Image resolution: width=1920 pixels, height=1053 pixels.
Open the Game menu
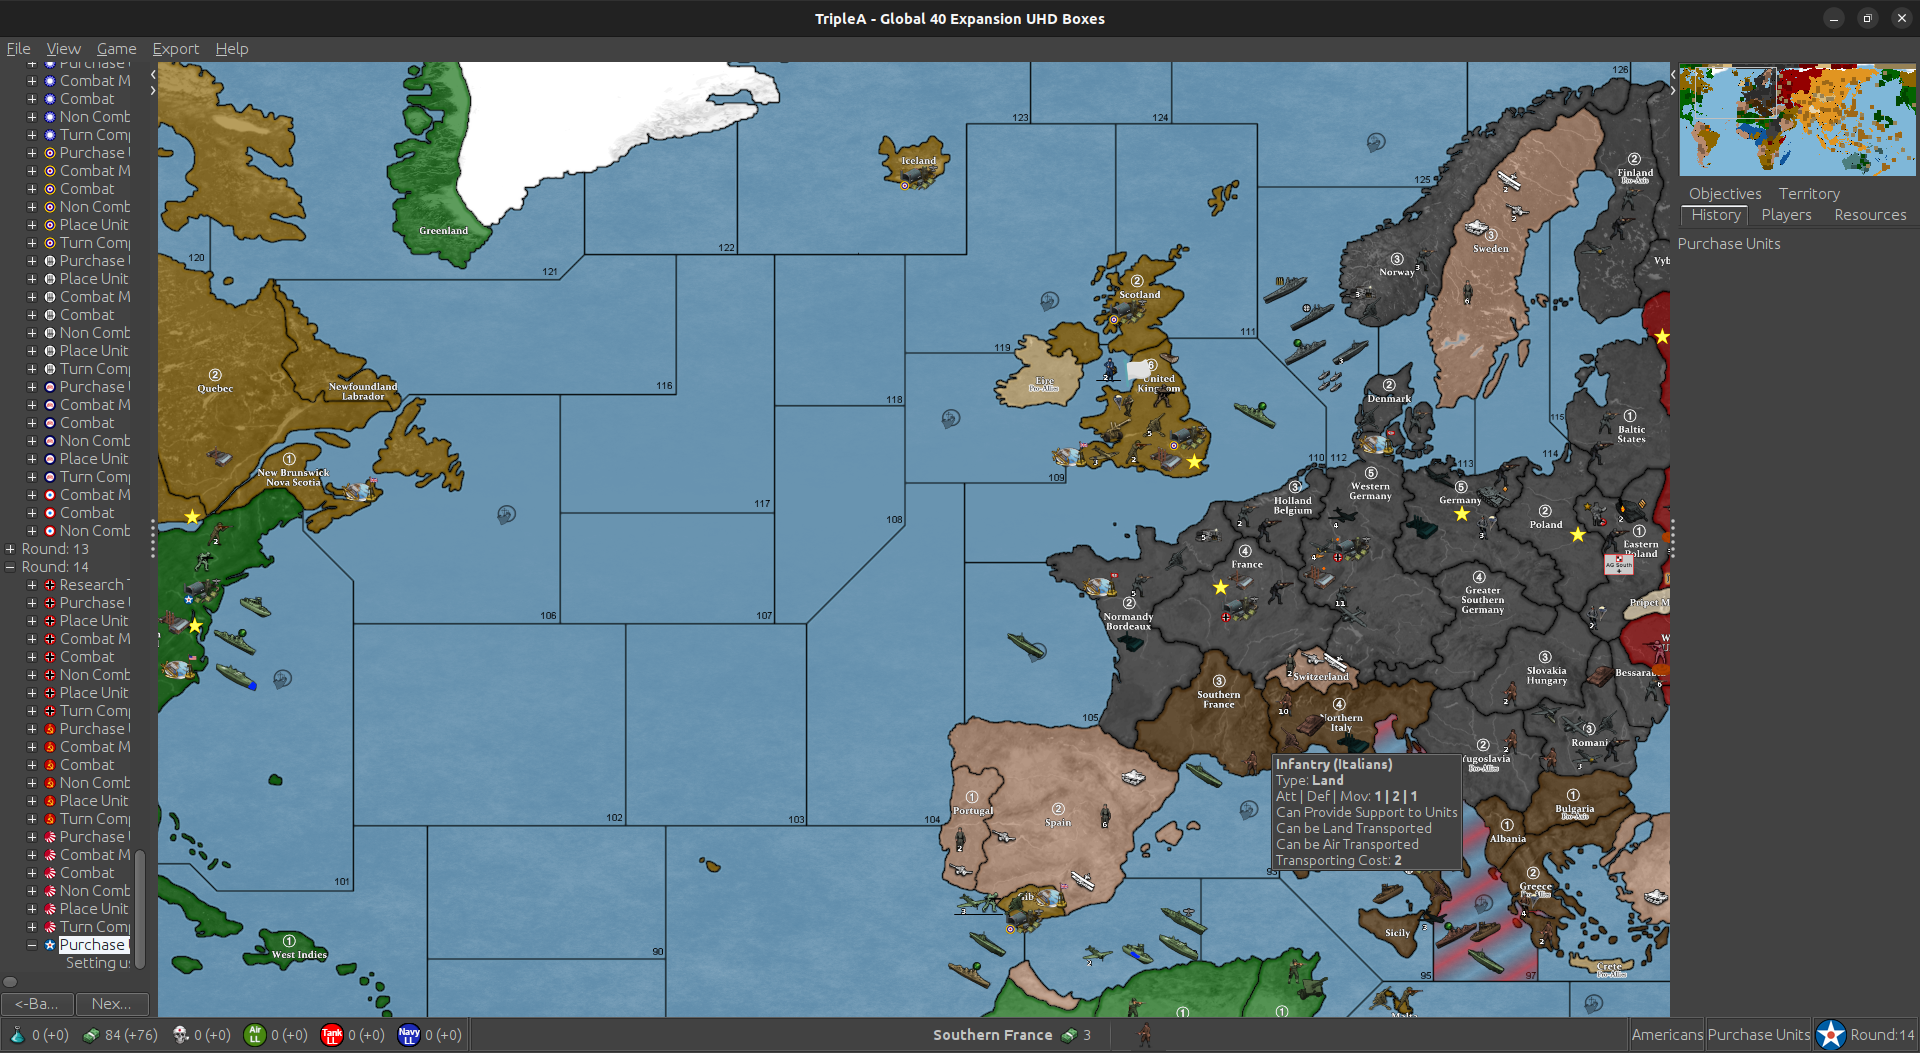(116, 49)
